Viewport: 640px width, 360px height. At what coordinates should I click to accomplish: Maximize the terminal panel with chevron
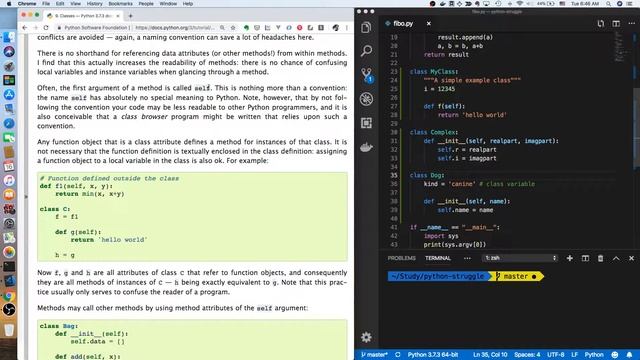(616, 258)
